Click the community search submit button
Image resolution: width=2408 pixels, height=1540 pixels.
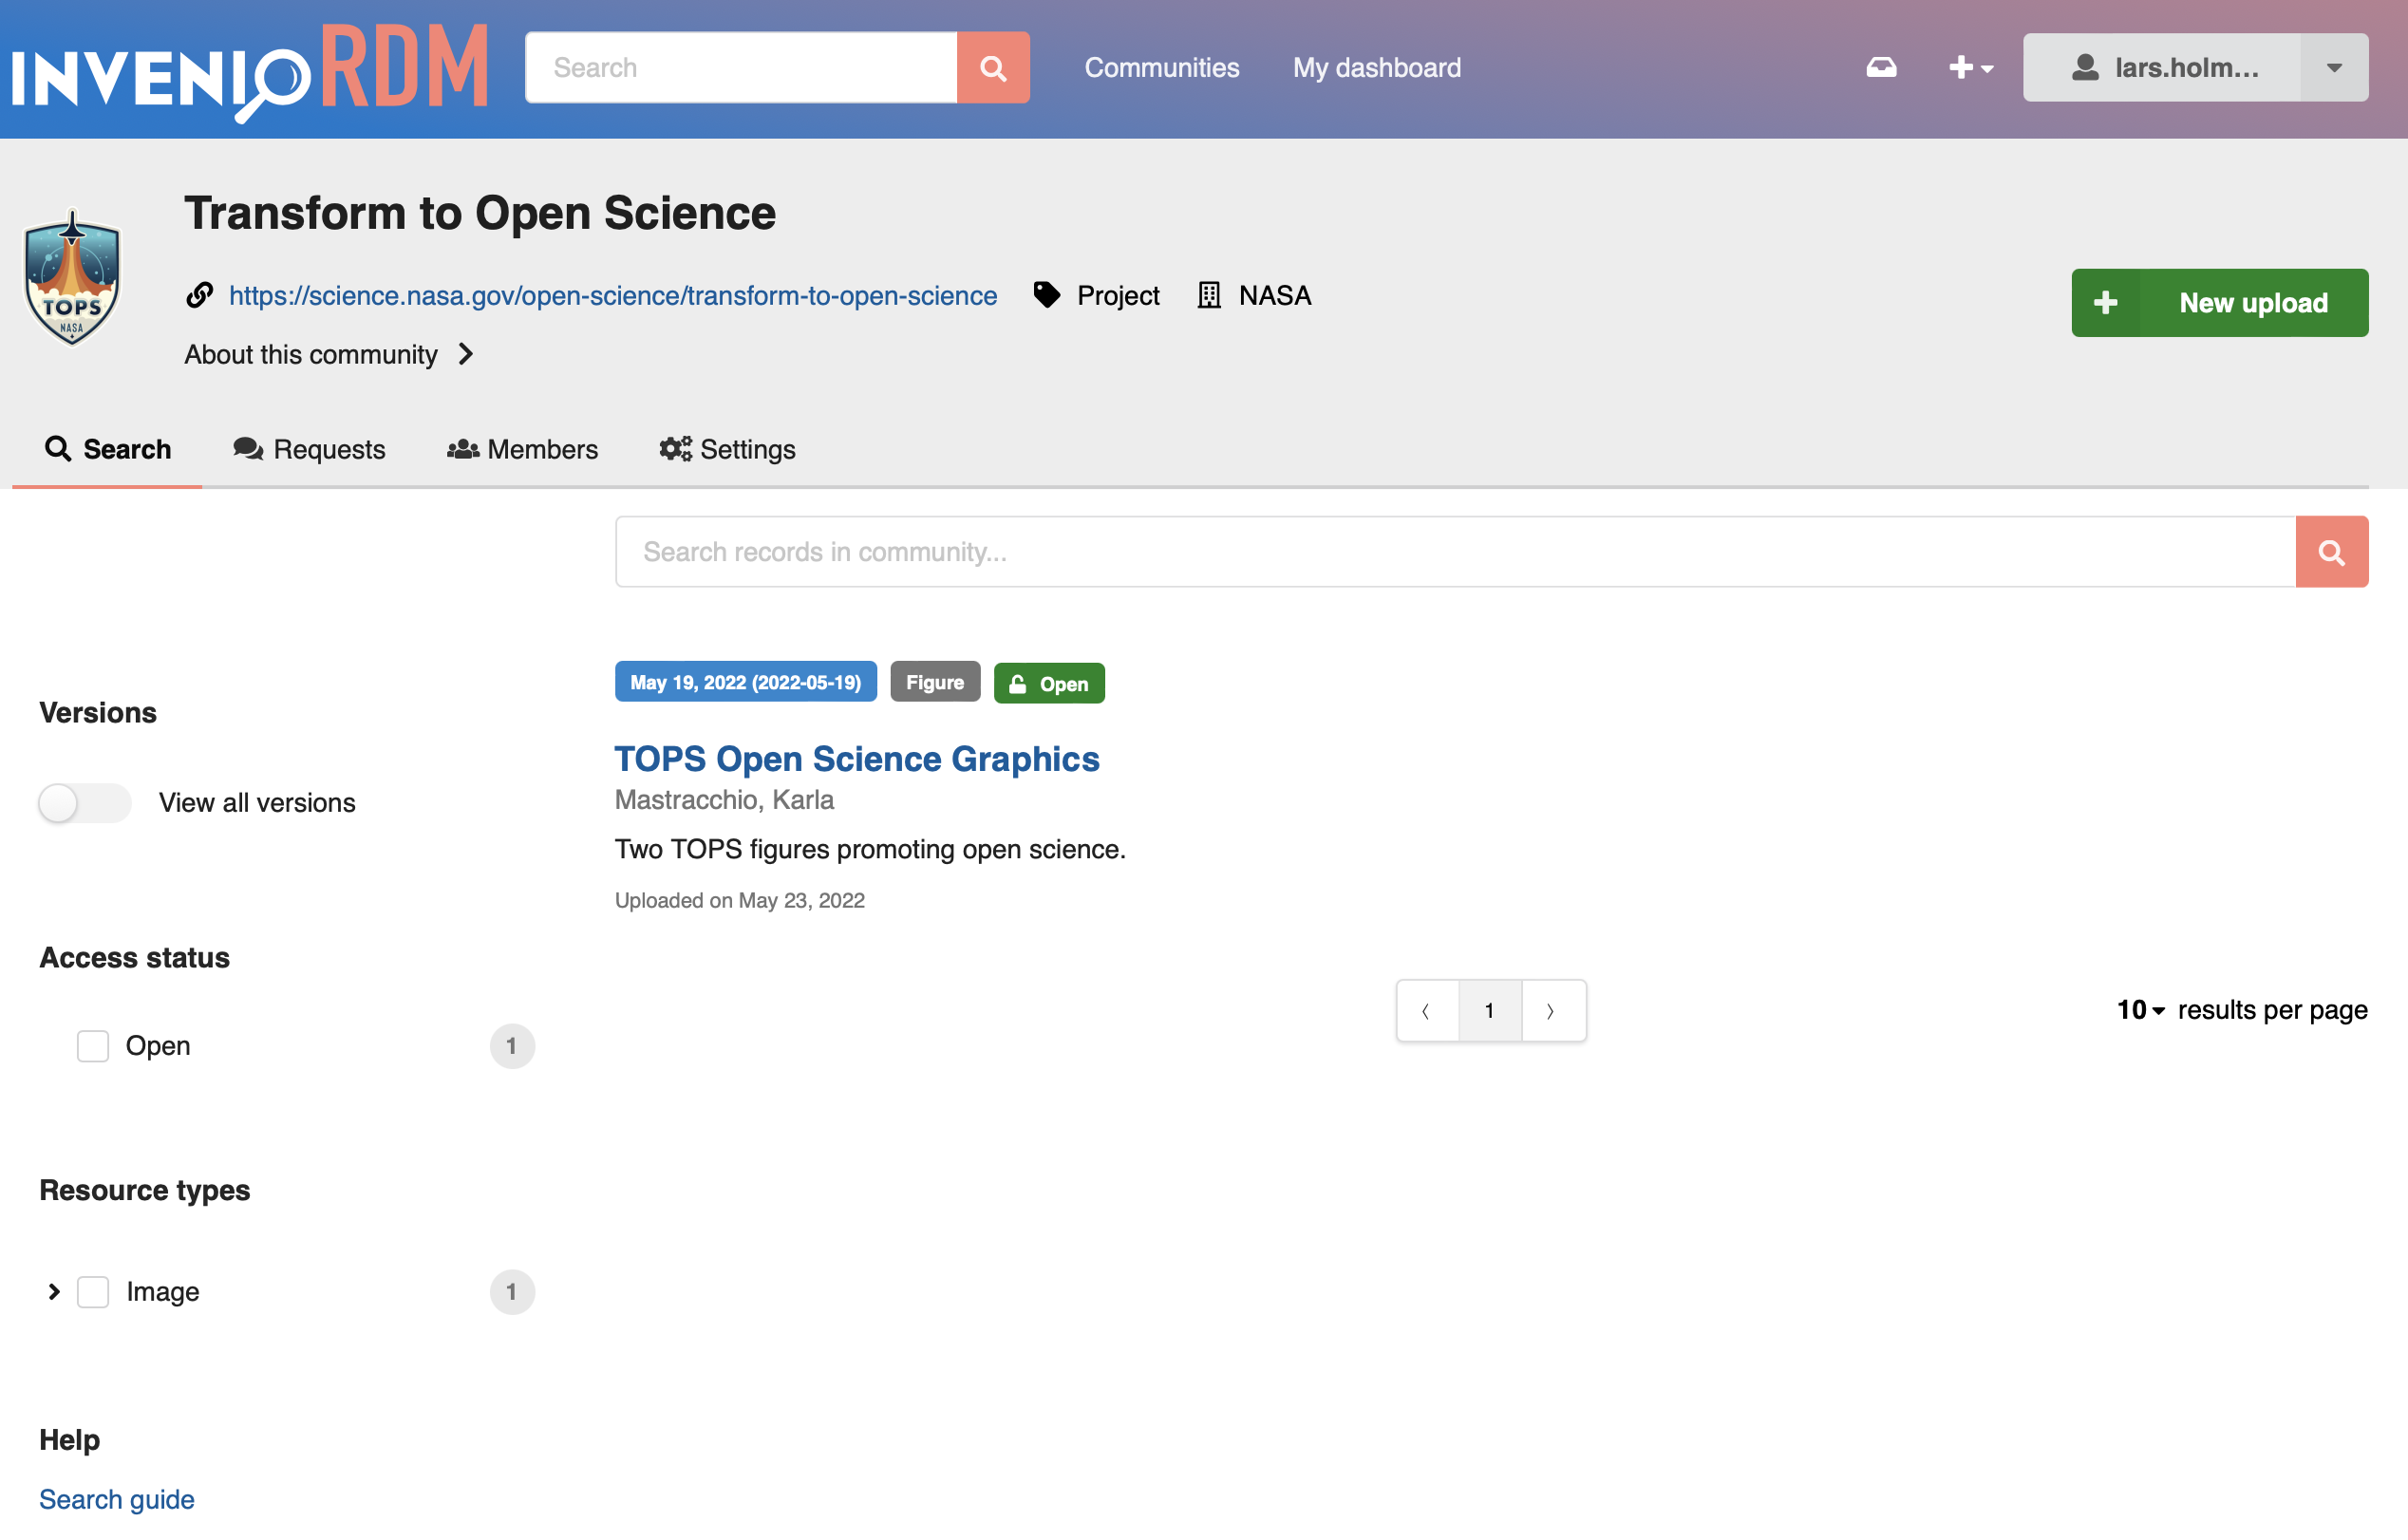click(2331, 552)
